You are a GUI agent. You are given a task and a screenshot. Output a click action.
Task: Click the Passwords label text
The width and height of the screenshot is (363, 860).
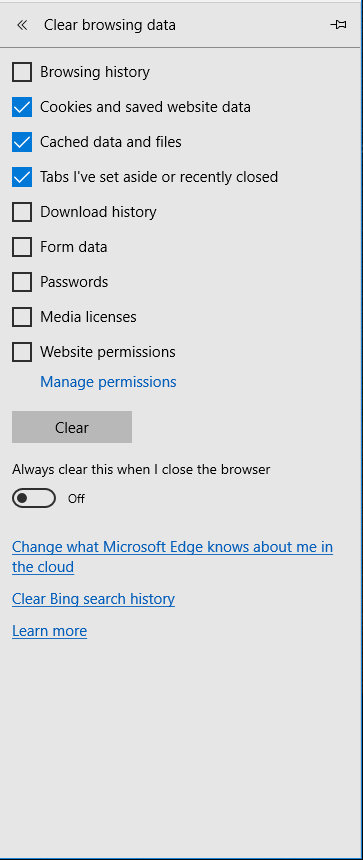(x=74, y=282)
